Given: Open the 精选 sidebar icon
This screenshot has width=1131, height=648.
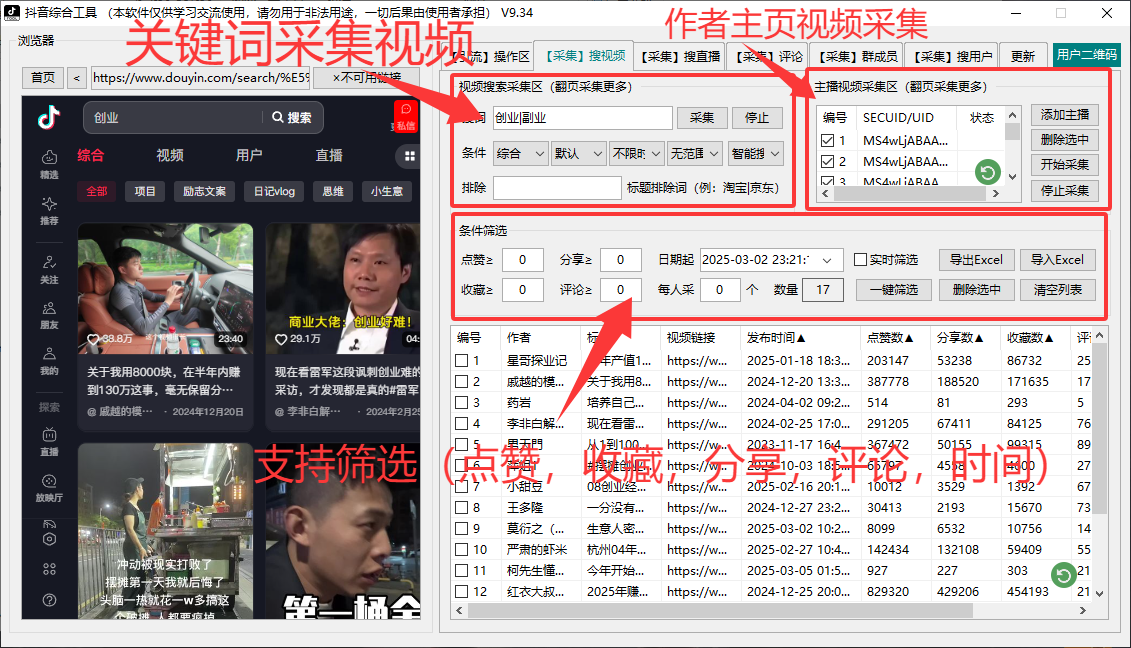Looking at the screenshot, I should click(49, 163).
